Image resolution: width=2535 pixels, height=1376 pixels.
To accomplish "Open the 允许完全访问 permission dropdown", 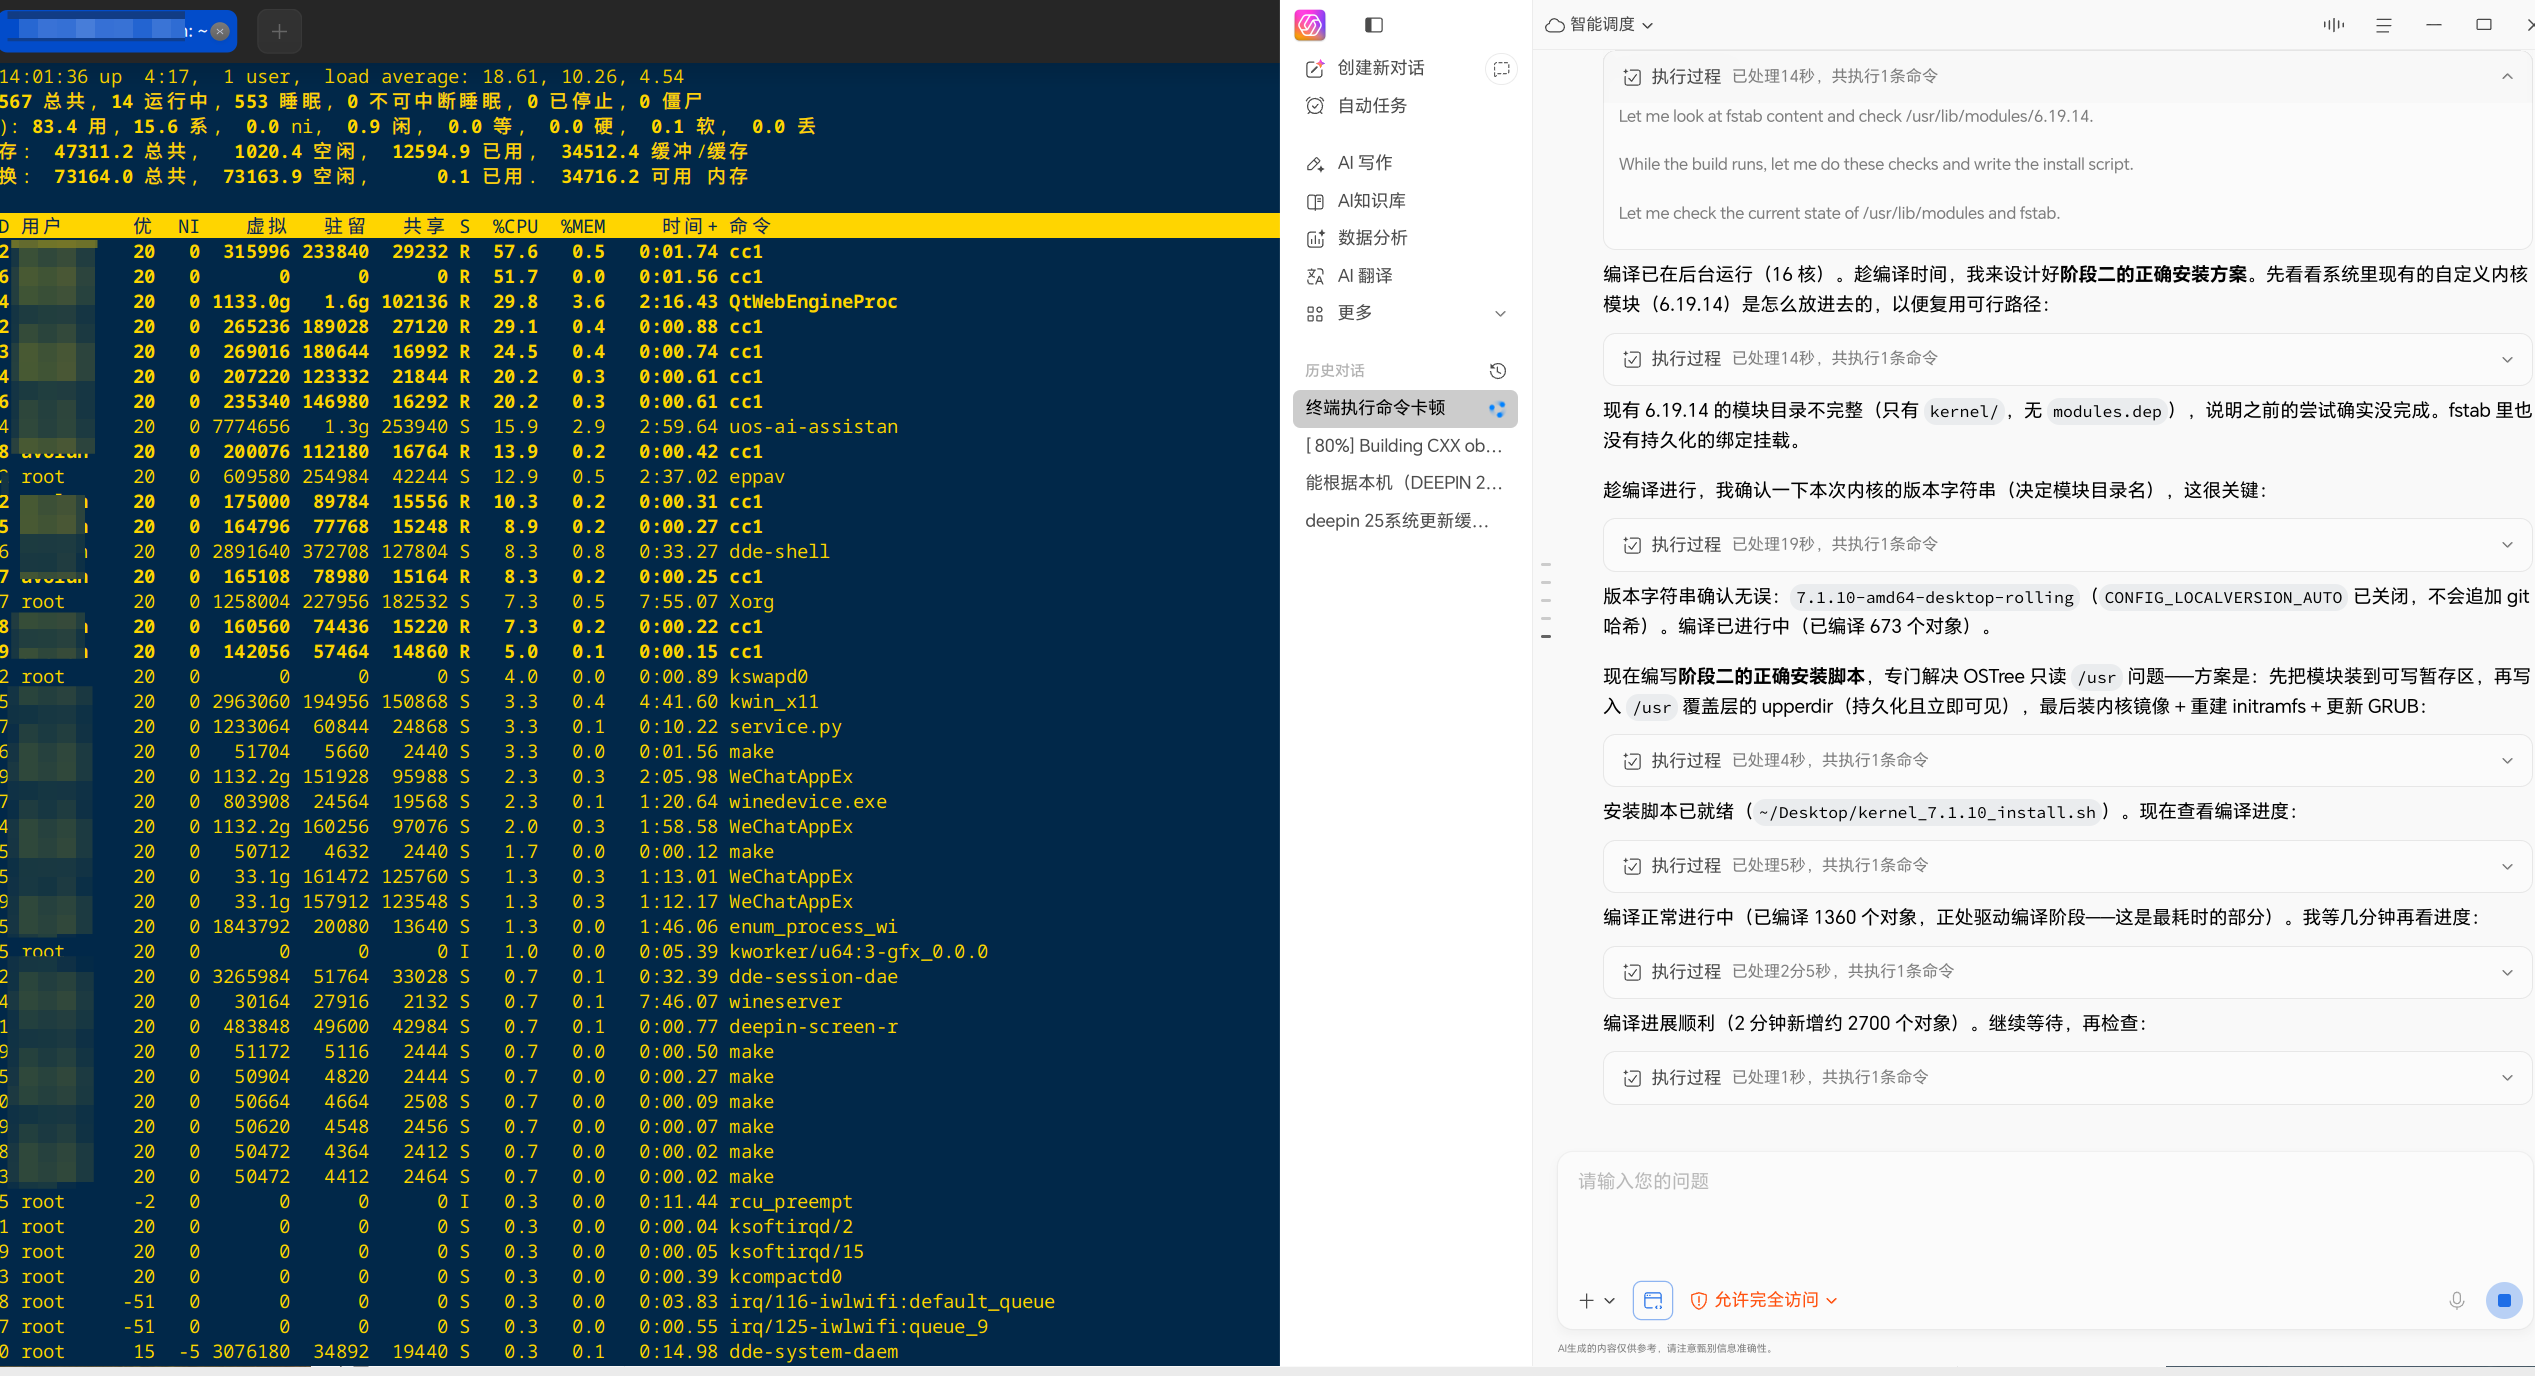I will (x=1764, y=1300).
